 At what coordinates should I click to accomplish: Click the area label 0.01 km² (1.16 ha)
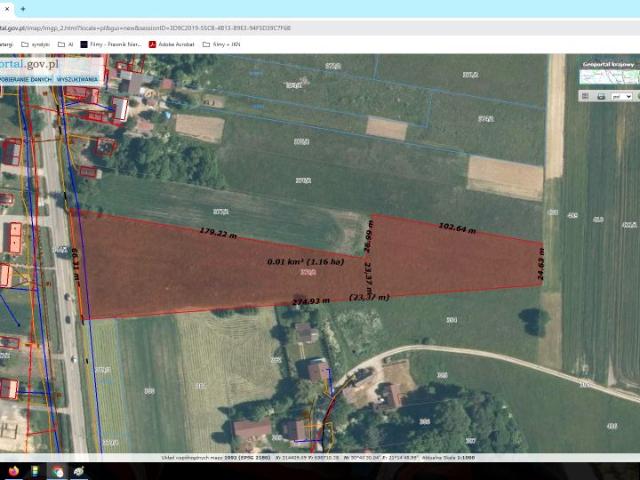tap(306, 262)
